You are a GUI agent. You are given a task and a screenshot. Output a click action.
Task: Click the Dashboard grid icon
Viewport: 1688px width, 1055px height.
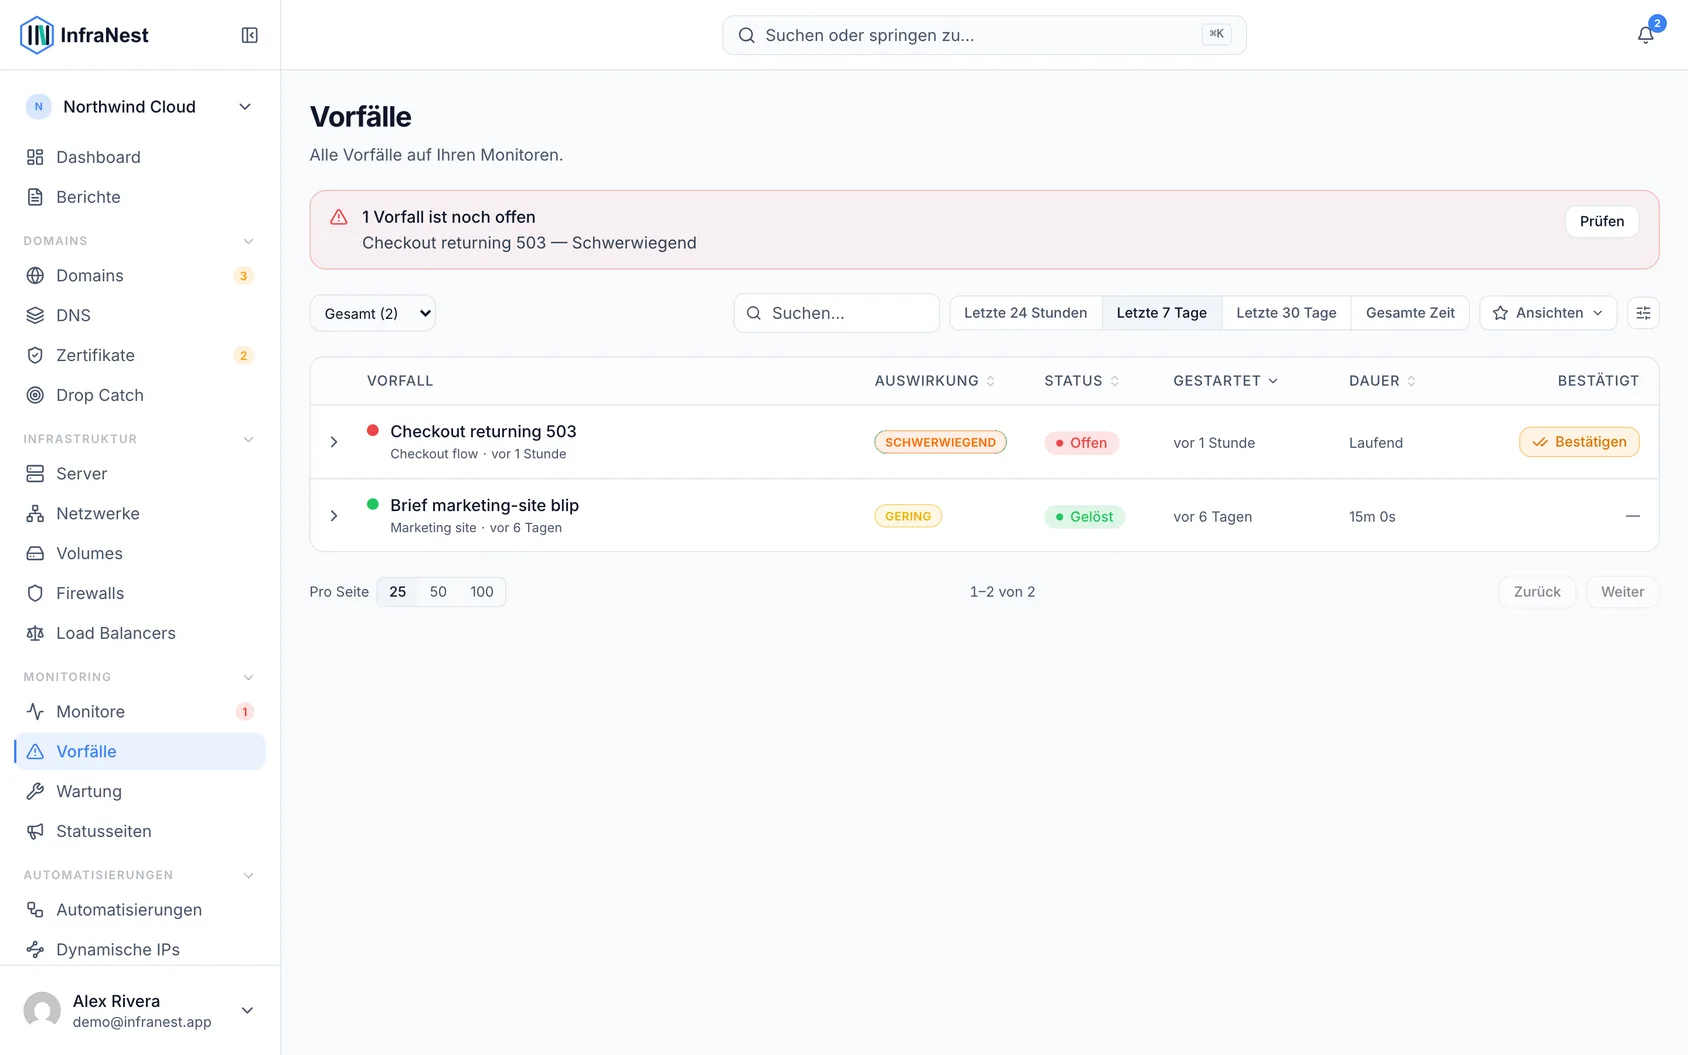35,157
